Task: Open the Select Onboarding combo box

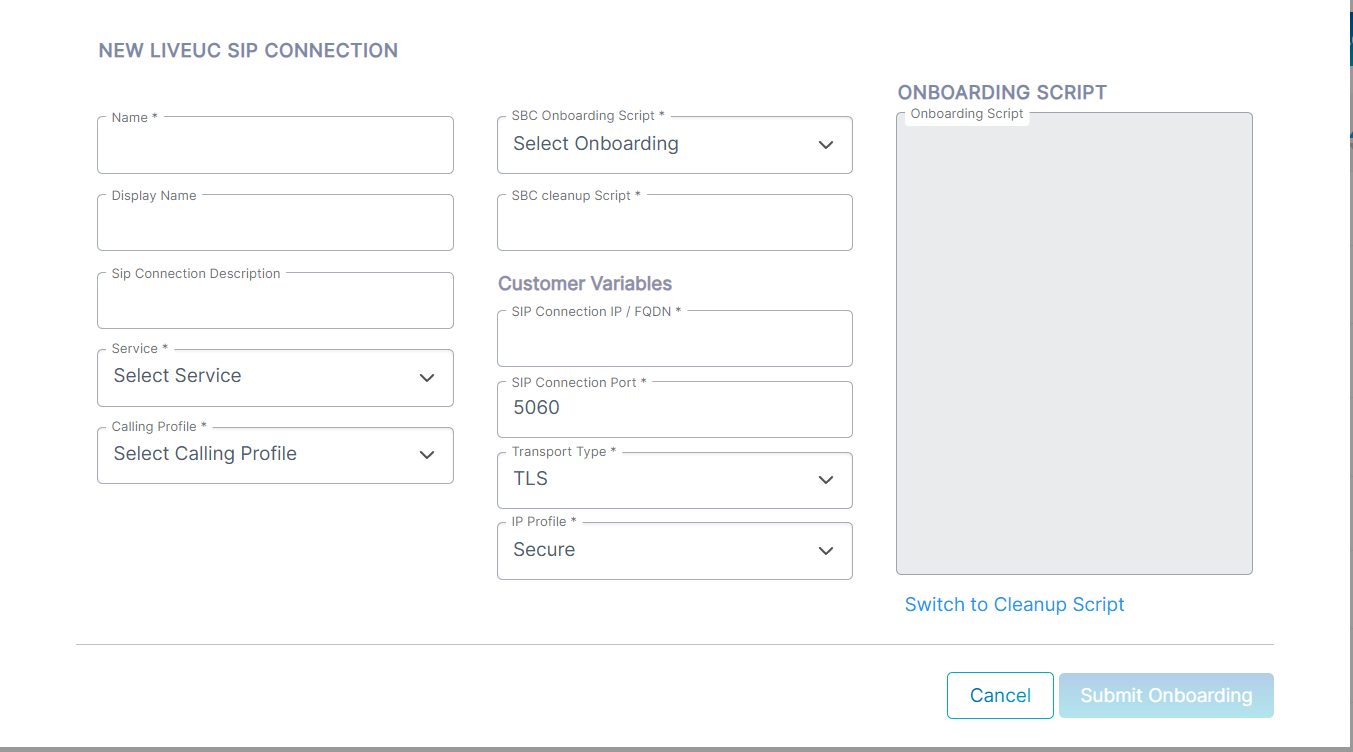Action: click(x=675, y=145)
